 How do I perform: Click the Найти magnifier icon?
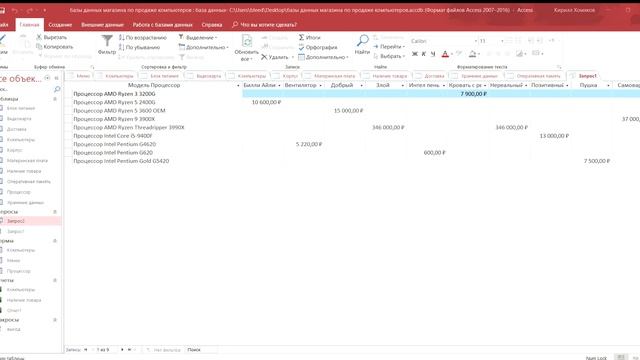[x=362, y=41]
